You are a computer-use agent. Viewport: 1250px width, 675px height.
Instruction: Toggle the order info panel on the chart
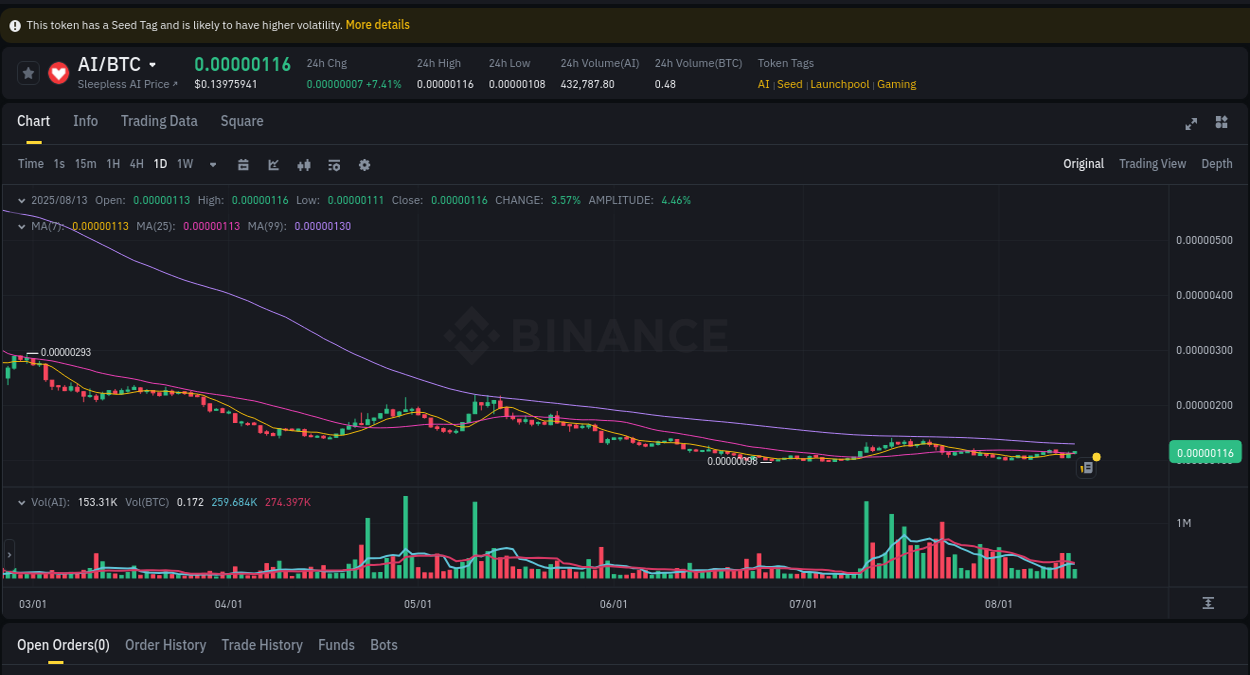click(x=1086, y=467)
